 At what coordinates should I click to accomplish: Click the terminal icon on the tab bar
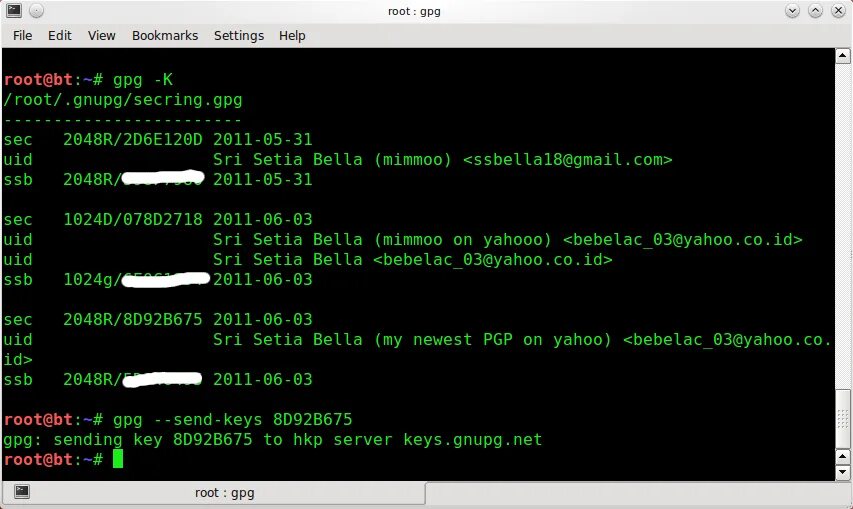tap(22, 492)
